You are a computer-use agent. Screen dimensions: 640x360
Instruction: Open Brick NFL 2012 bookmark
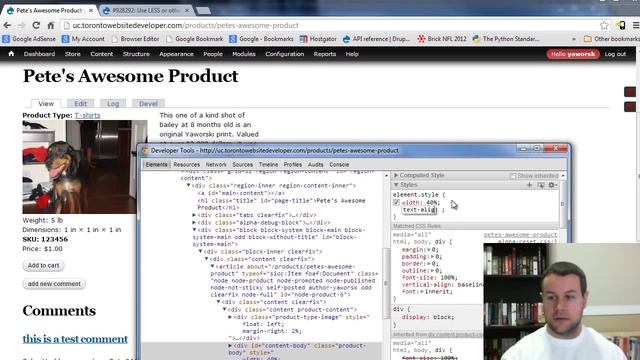(441, 39)
